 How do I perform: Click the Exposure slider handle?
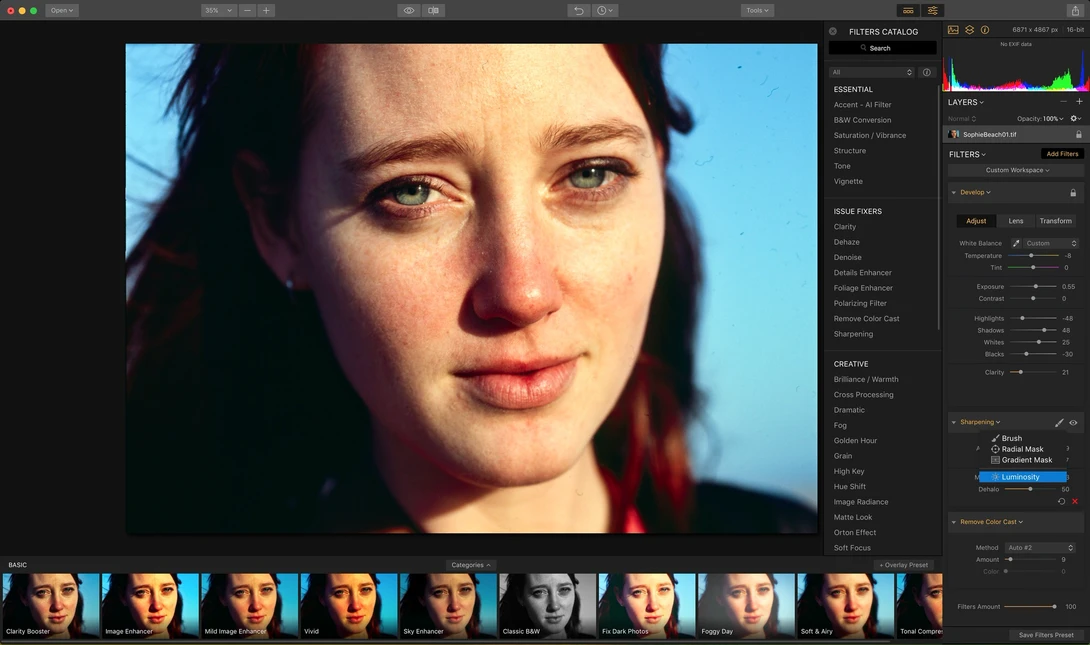(1035, 286)
